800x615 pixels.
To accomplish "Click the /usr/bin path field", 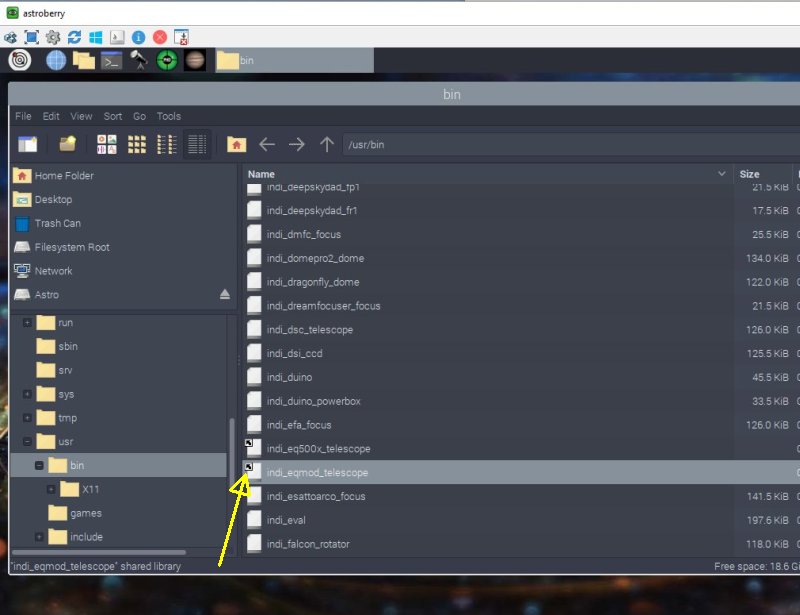I will tap(571, 144).
